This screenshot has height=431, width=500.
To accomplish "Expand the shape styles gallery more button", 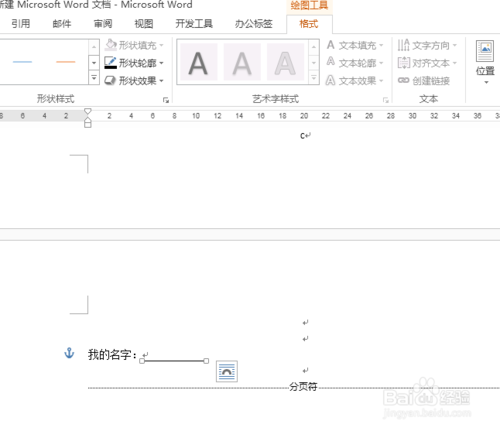I will 94,78.
